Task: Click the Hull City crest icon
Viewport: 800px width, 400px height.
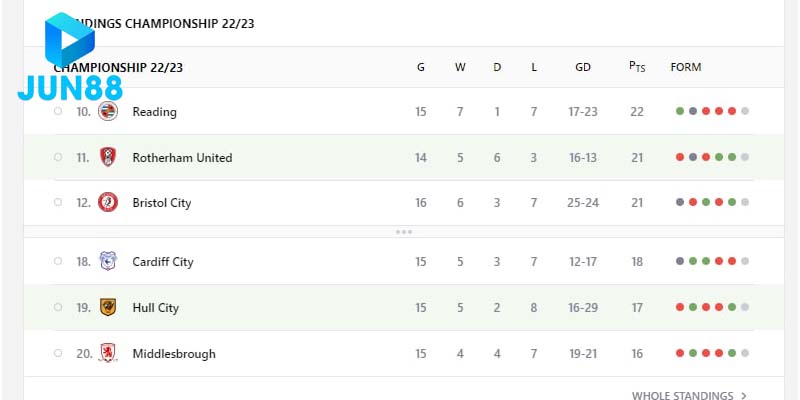Action: pyautogui.click(x=108, y=308)
